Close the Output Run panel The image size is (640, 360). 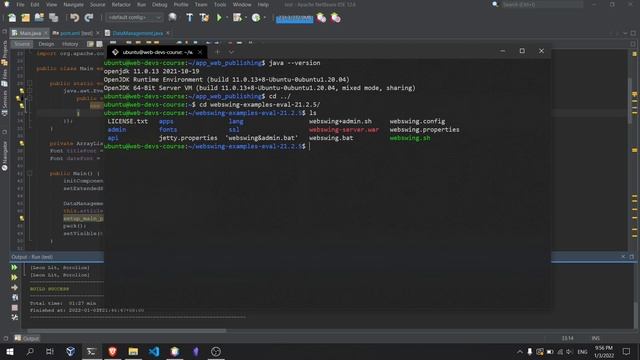[x=623, y=256]
